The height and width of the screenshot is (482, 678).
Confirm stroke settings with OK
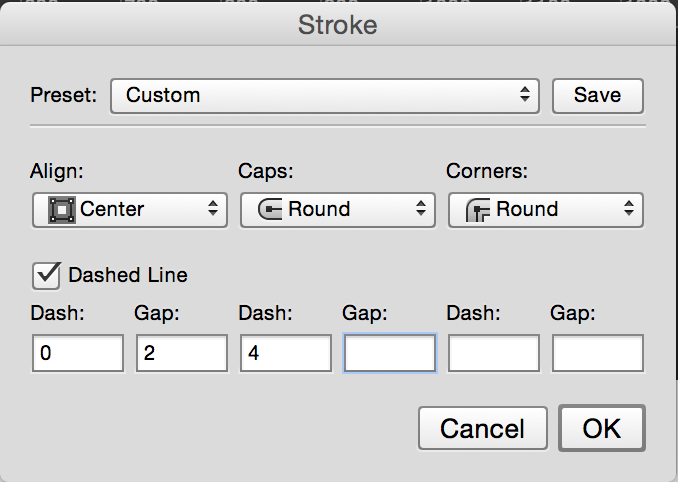pos(602,428)
